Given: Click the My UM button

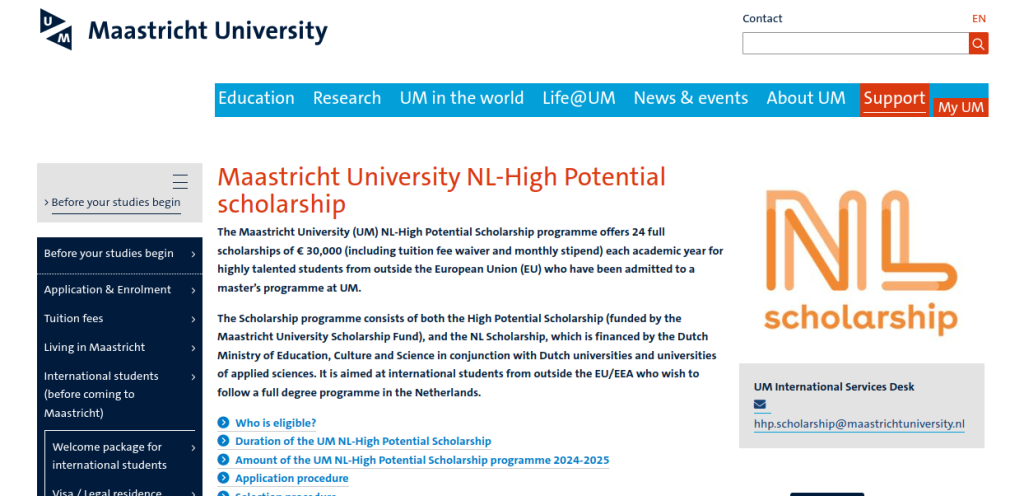Looking at the screenshot, I should pos(961,108).
